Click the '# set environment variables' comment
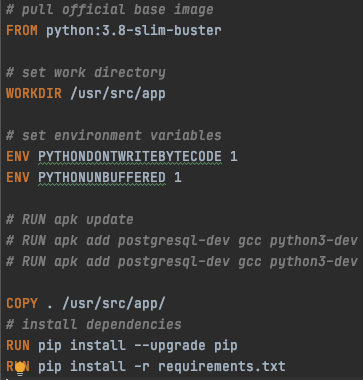 (x=114, y=136)
